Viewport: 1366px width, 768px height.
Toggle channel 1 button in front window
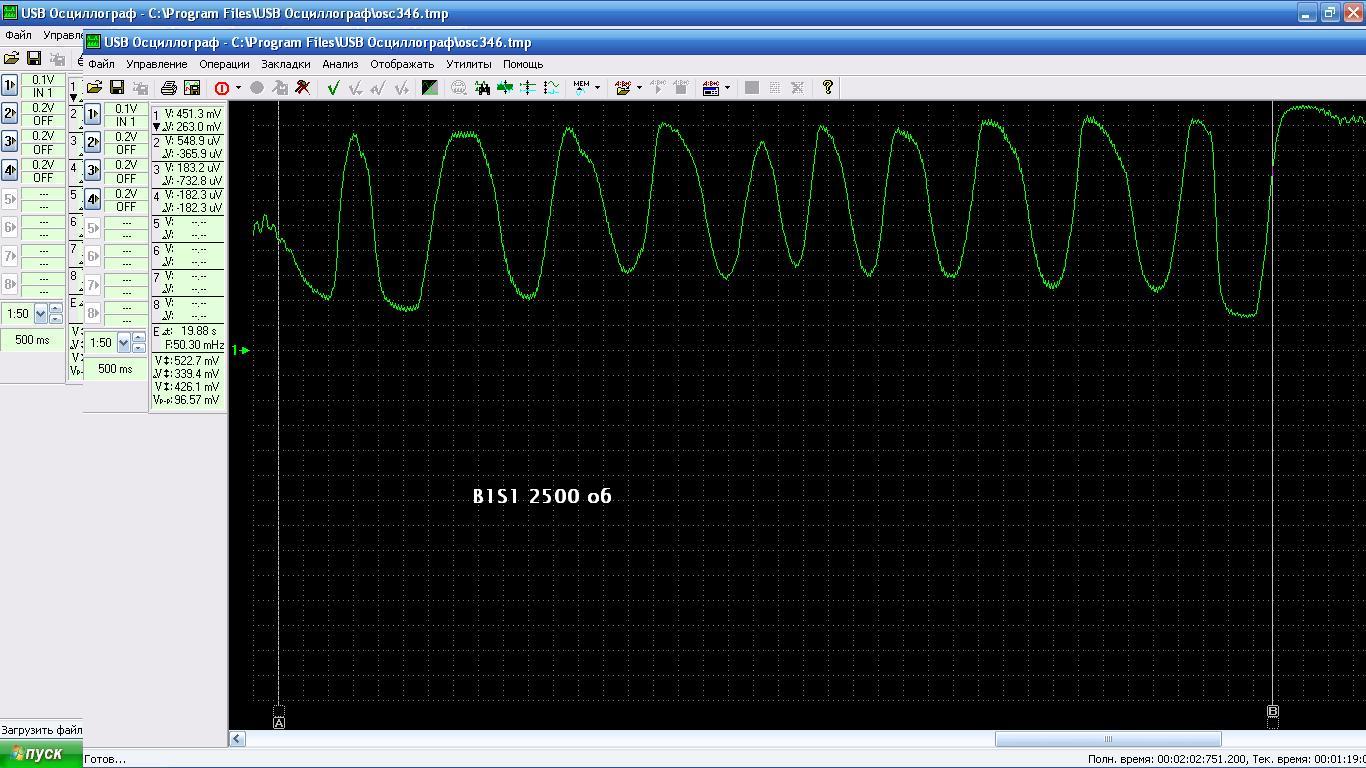tap(92, 114)
